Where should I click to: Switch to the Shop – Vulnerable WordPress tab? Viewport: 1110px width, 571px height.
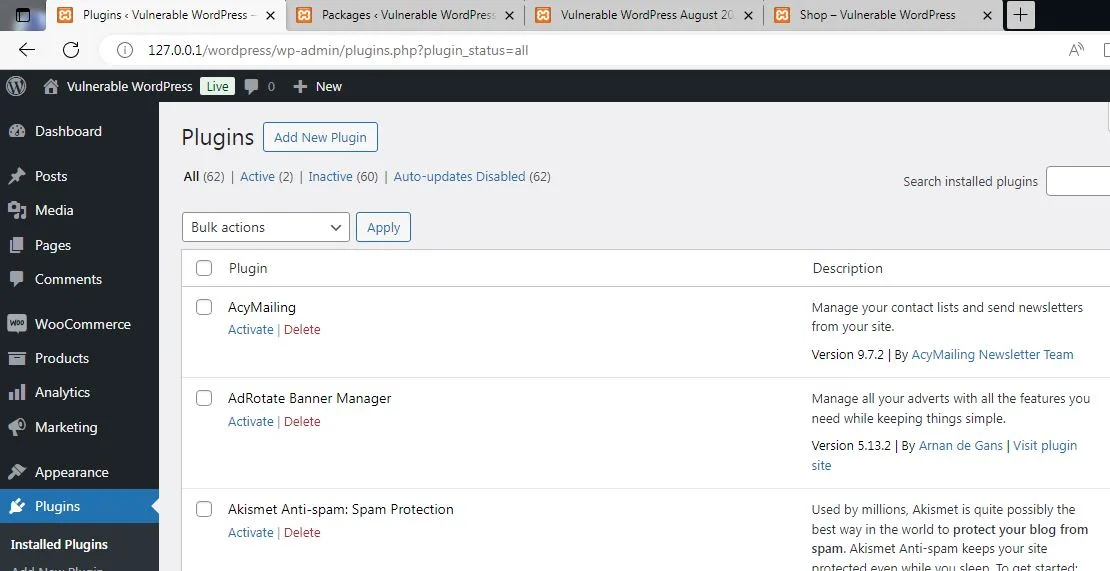click(883, 15)
